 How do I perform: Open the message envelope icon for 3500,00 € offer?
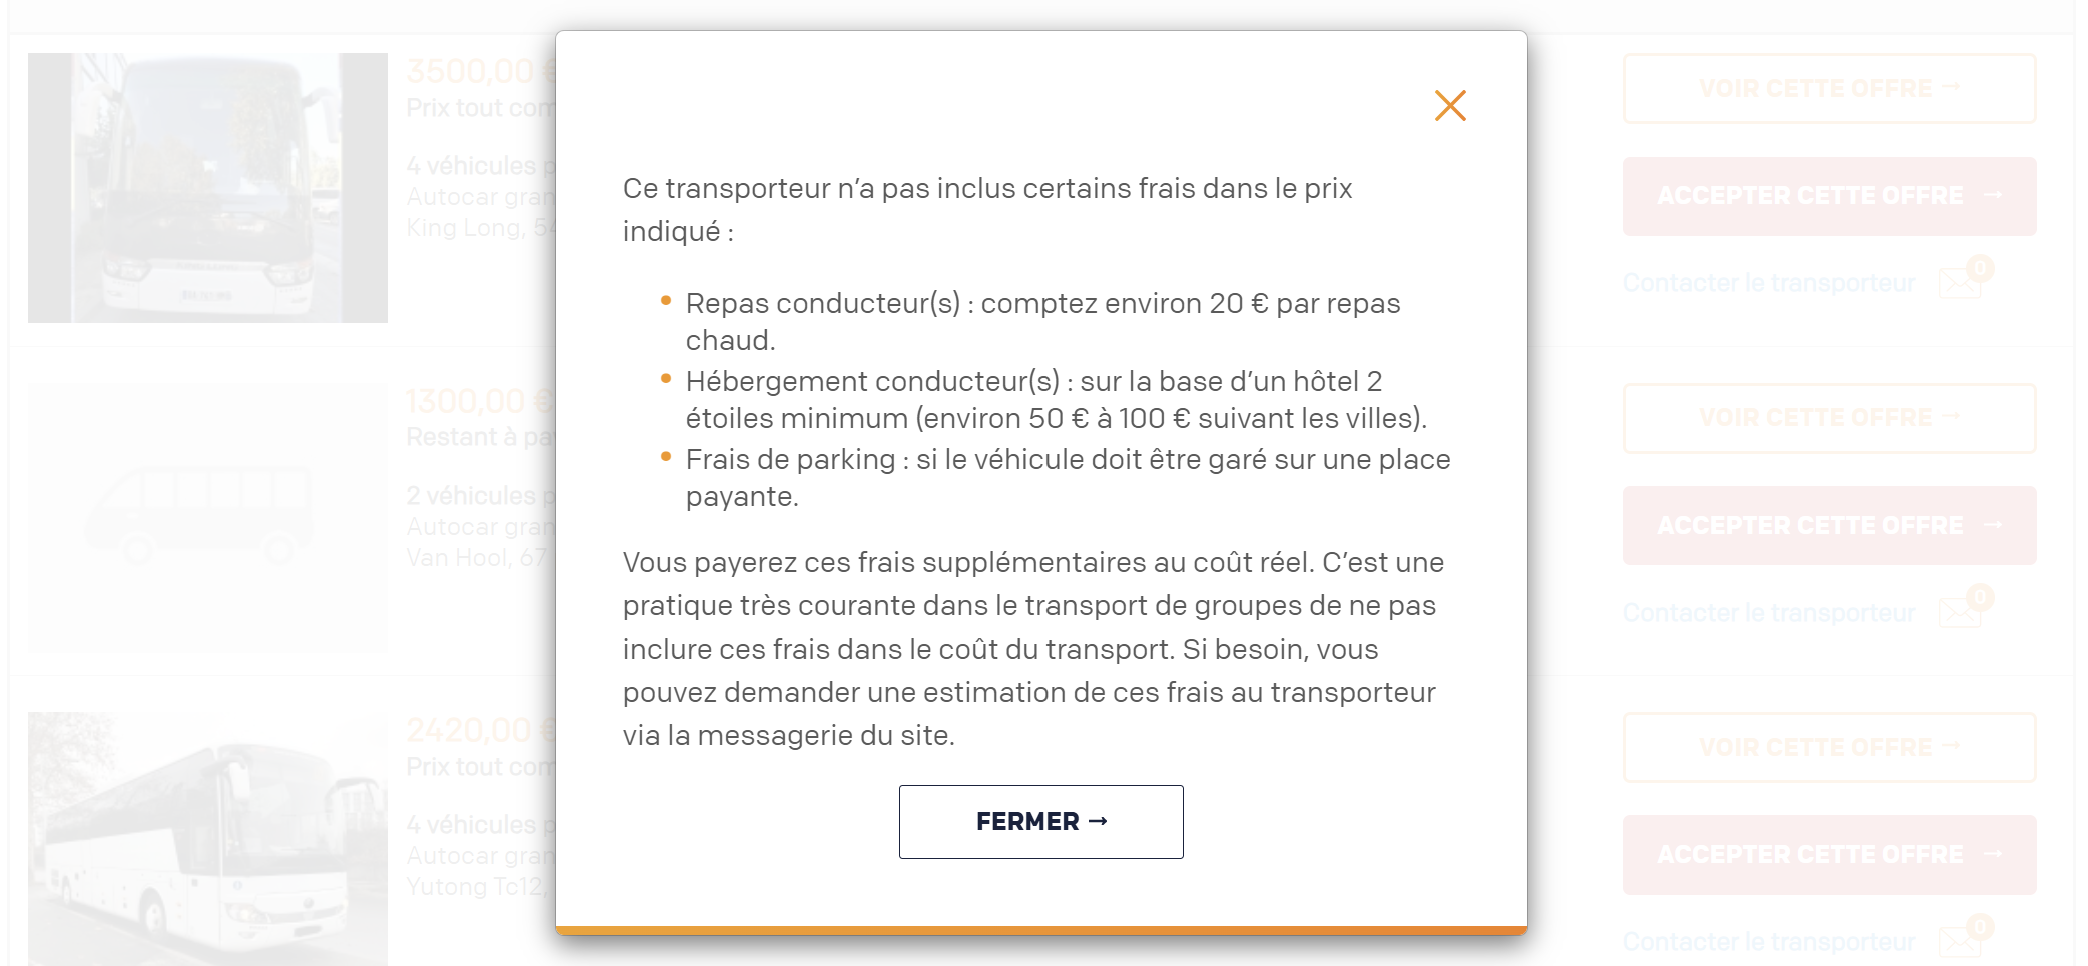coord(1960,283)
